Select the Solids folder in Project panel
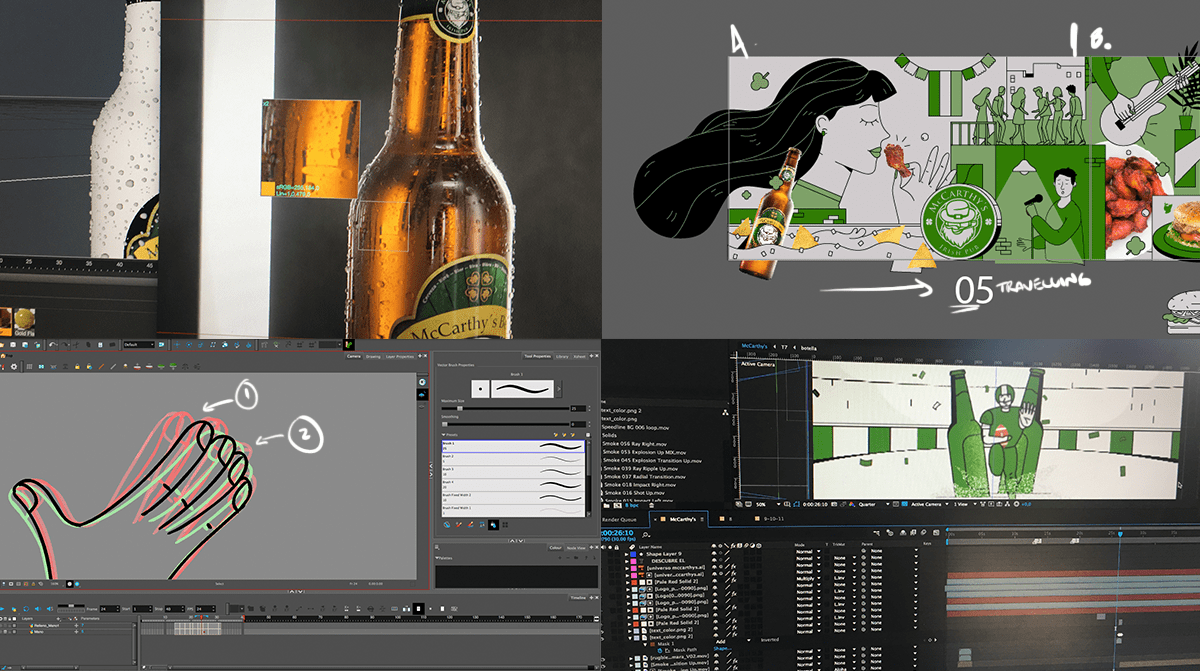This screenshot has width=1200, height=671. click(x=610, y=434)
